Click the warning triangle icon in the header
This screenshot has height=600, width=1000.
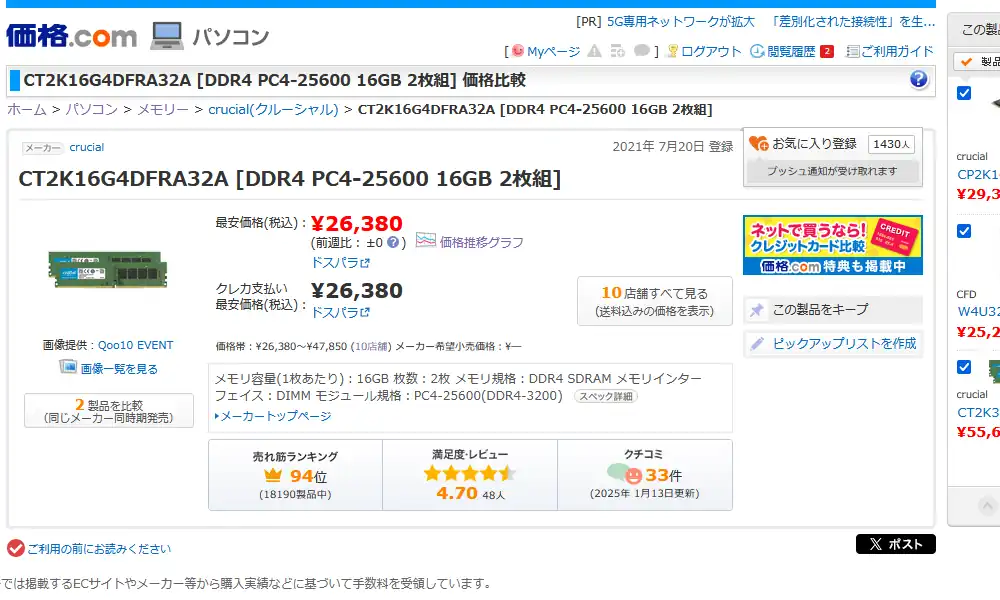[594, 51]
